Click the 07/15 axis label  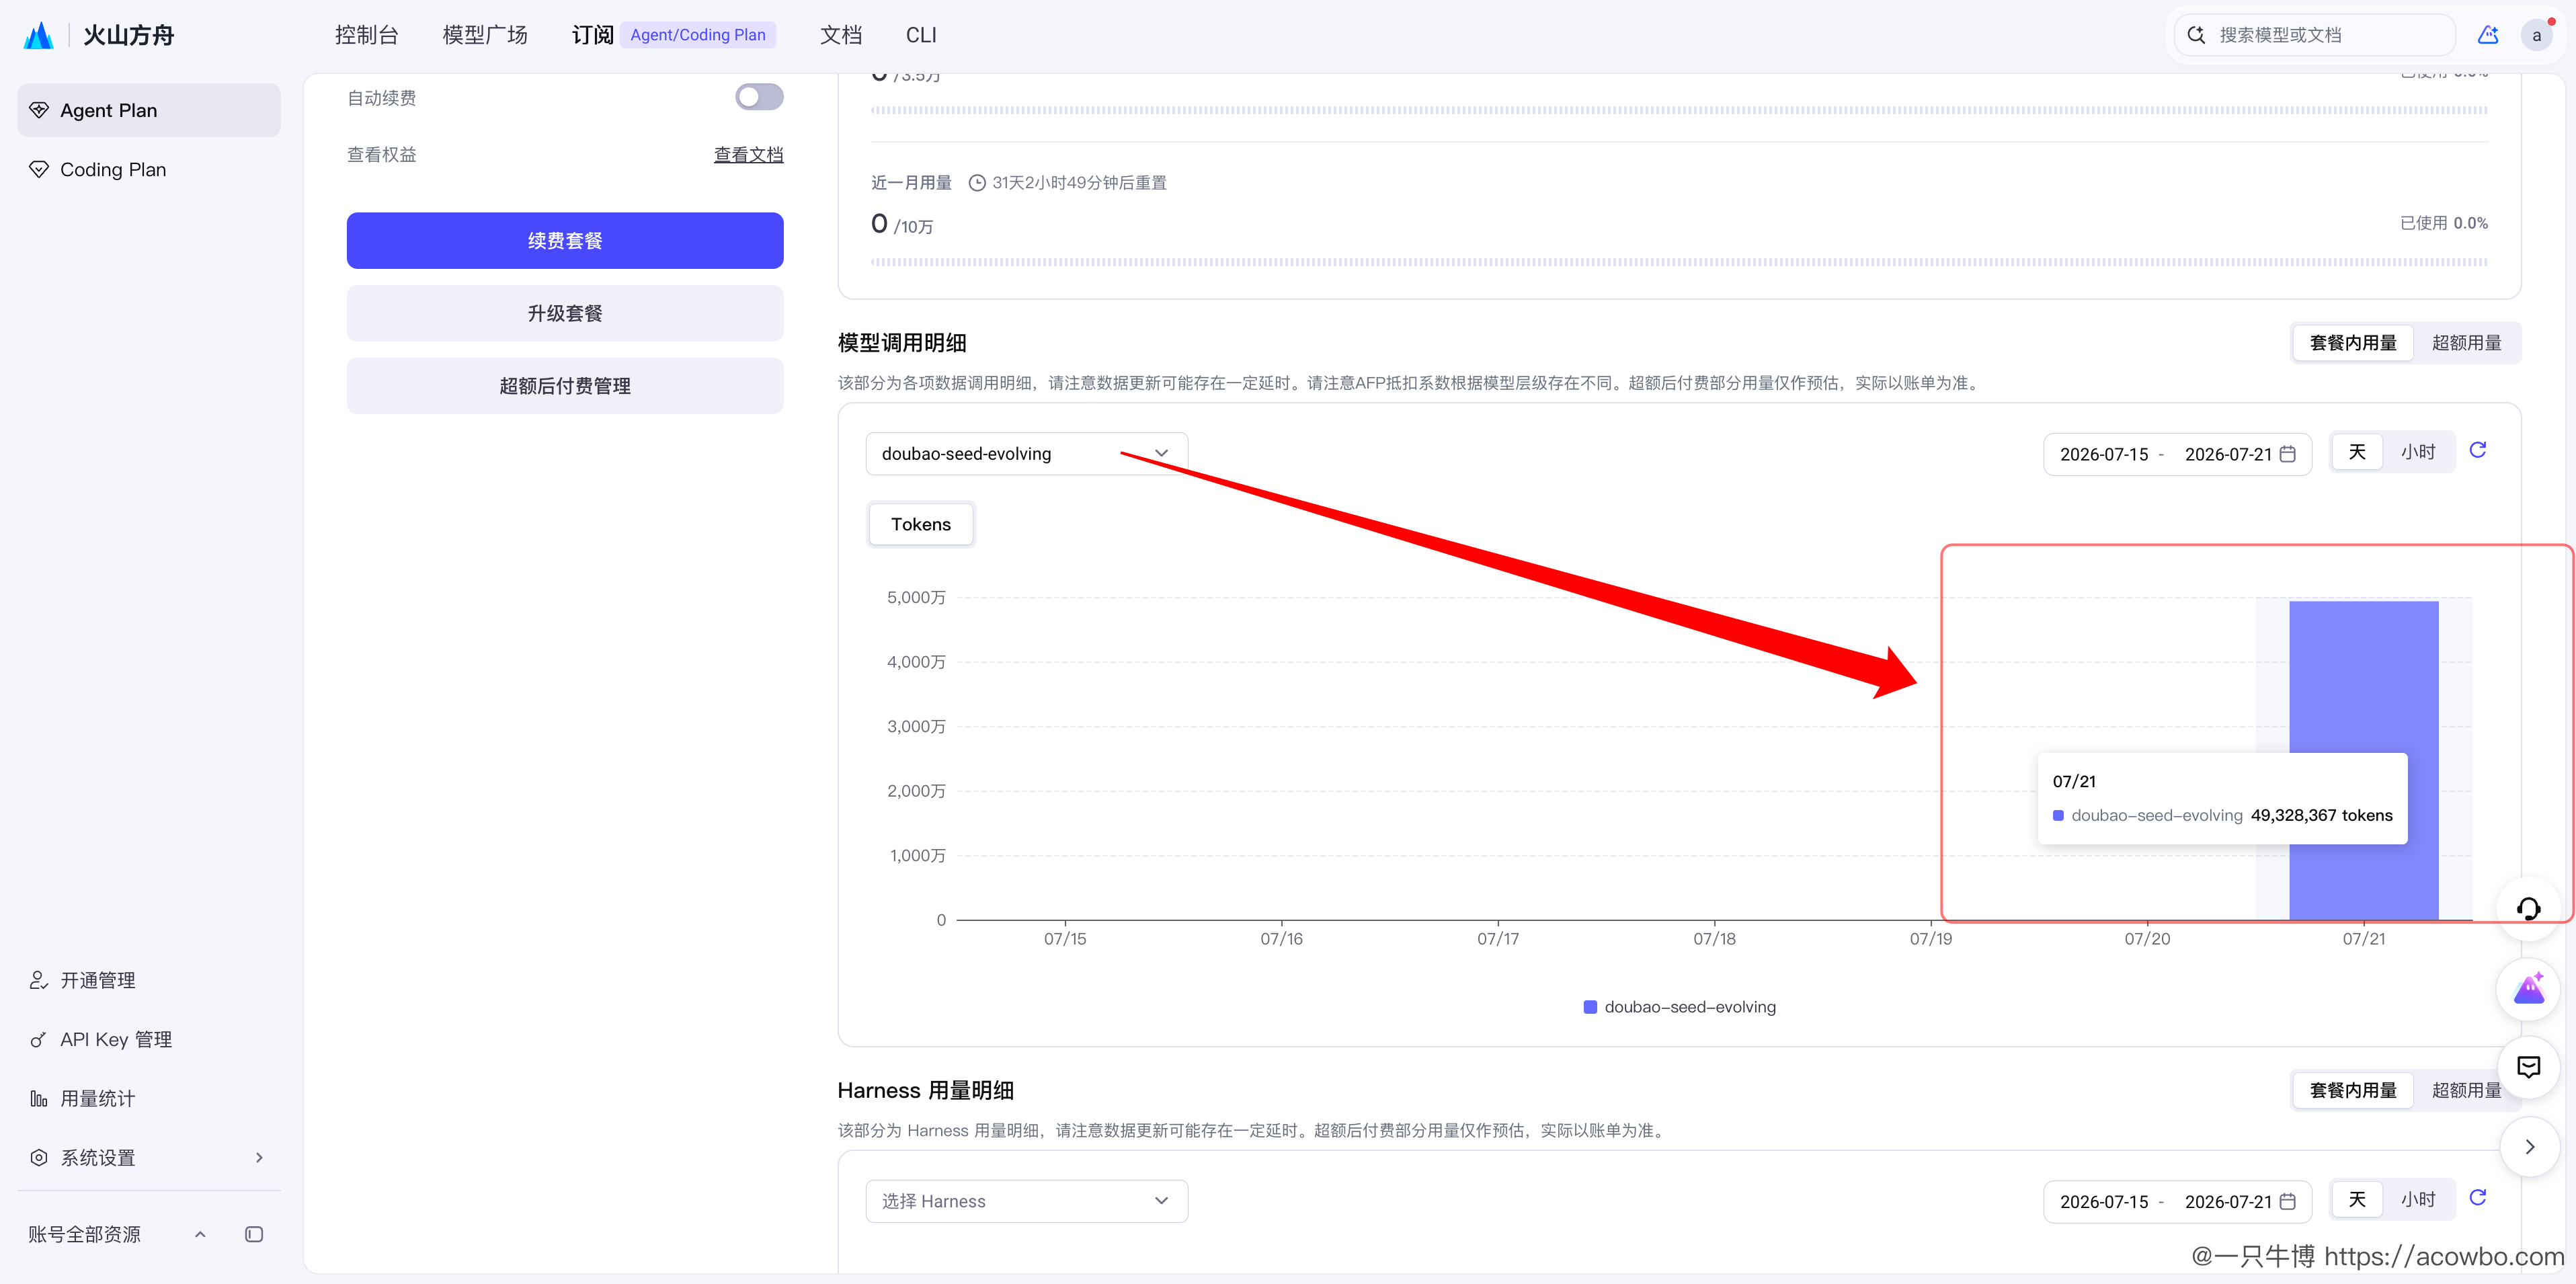click(1065, 939)
